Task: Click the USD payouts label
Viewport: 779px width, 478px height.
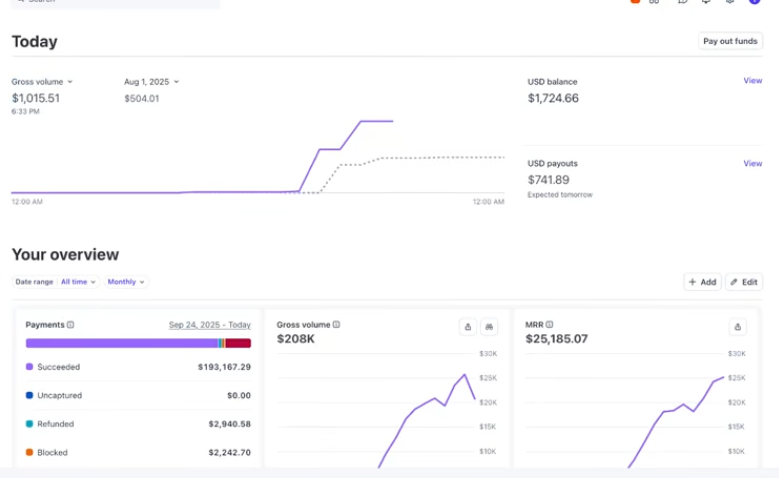Action: (552, 163)
